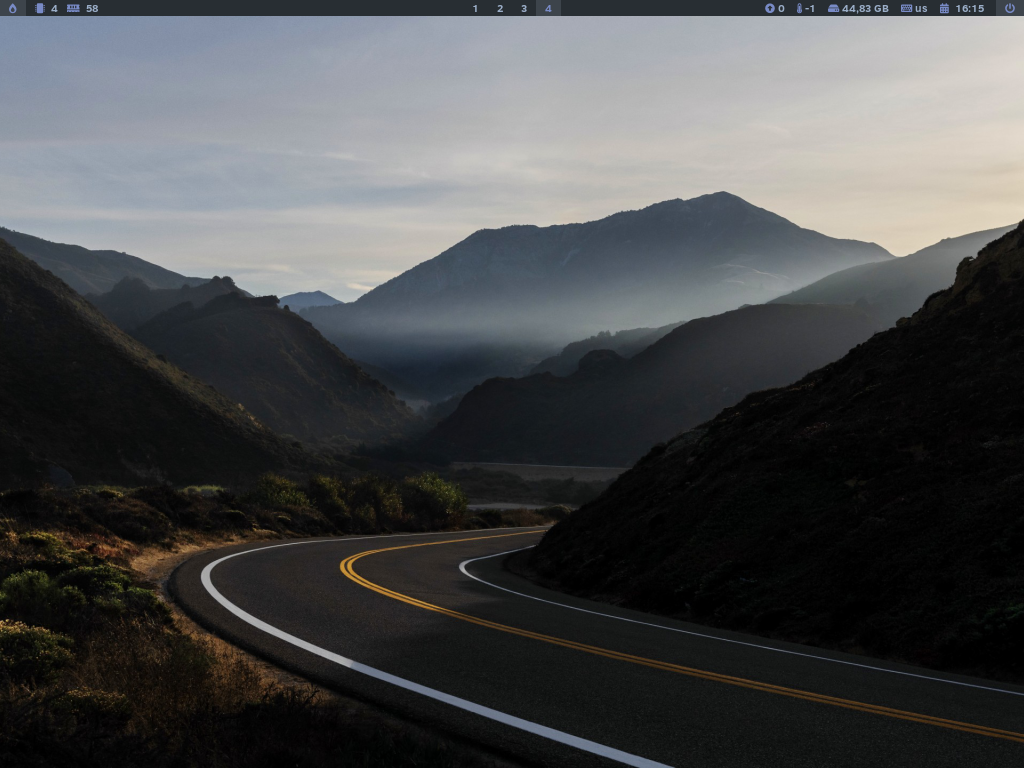Click the updates arrow icon

click(x=769, y=8)
